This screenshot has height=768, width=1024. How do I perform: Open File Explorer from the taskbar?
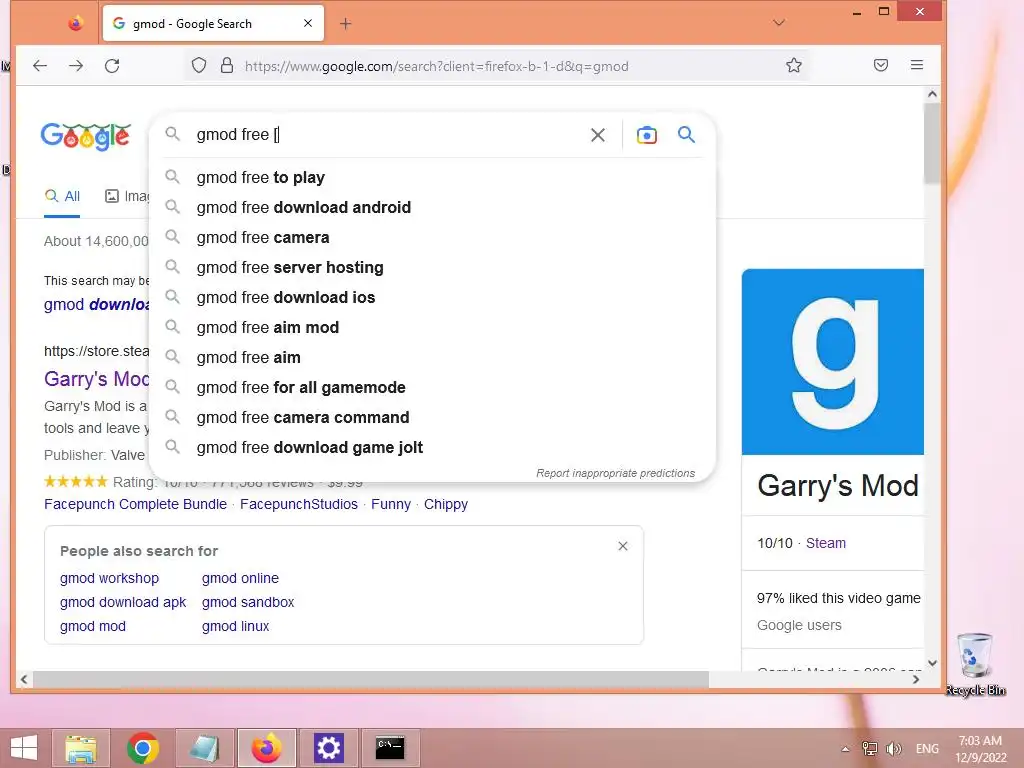82,748
